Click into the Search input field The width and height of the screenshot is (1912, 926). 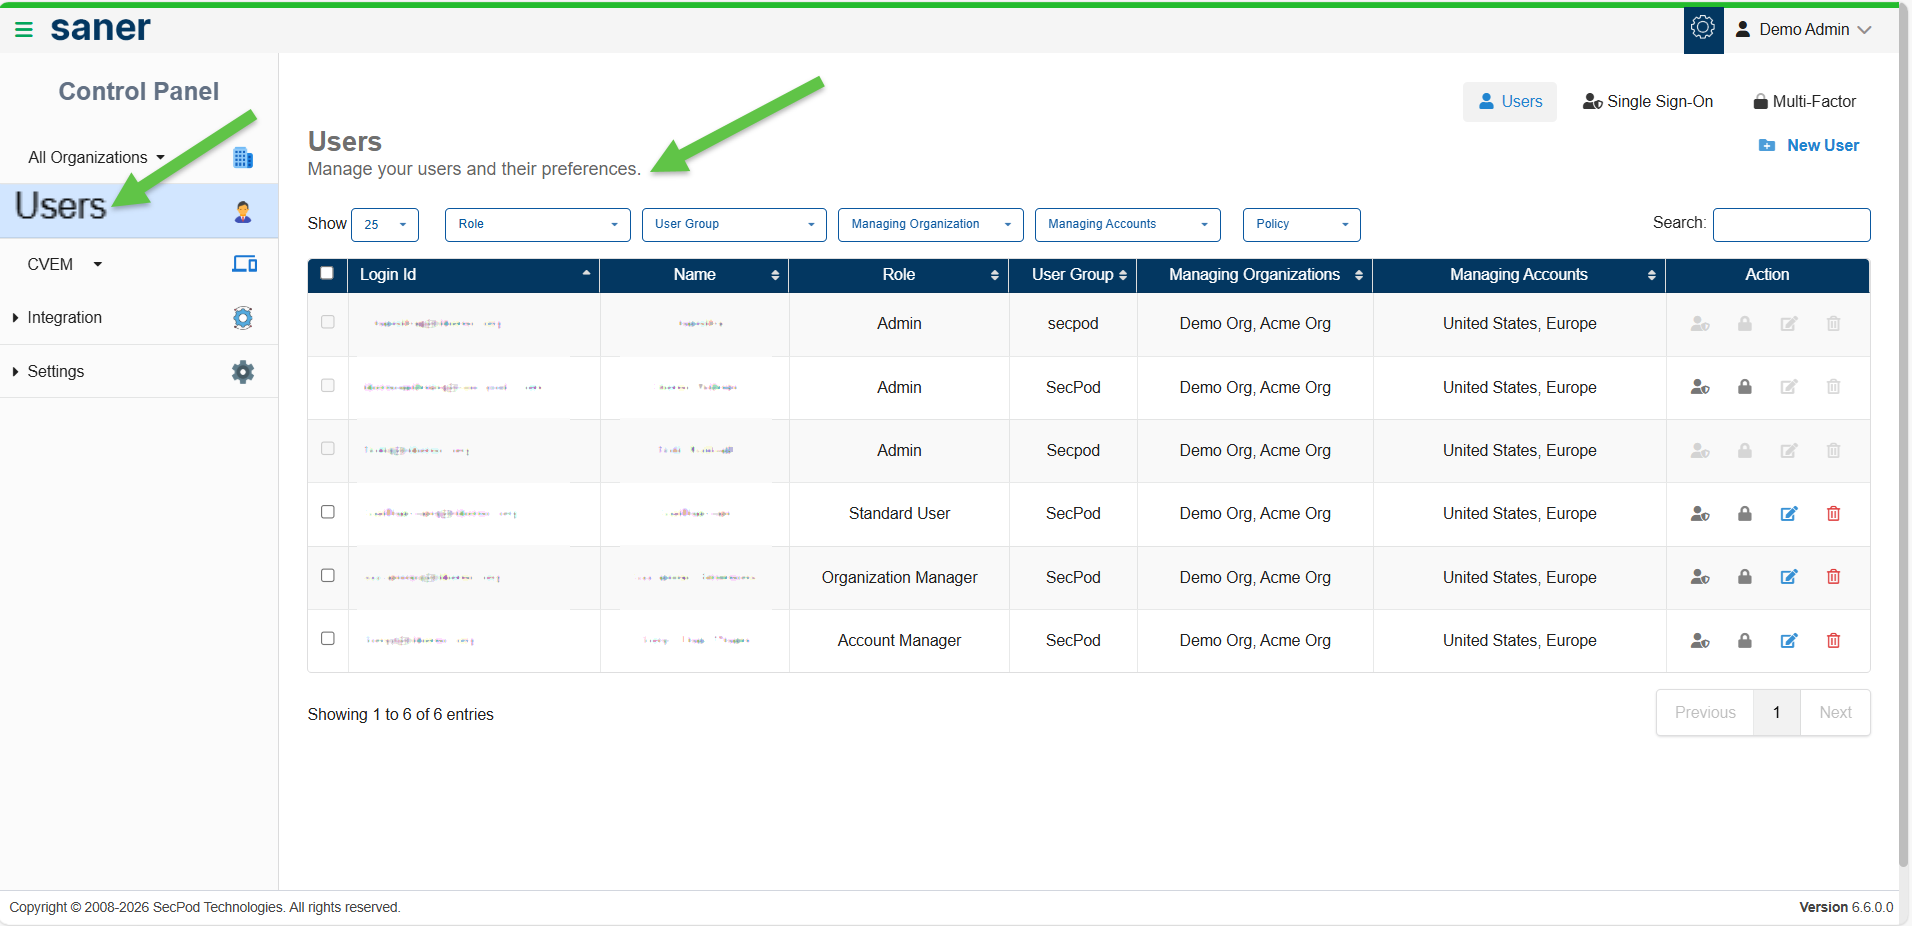[x=1790, y=225]
